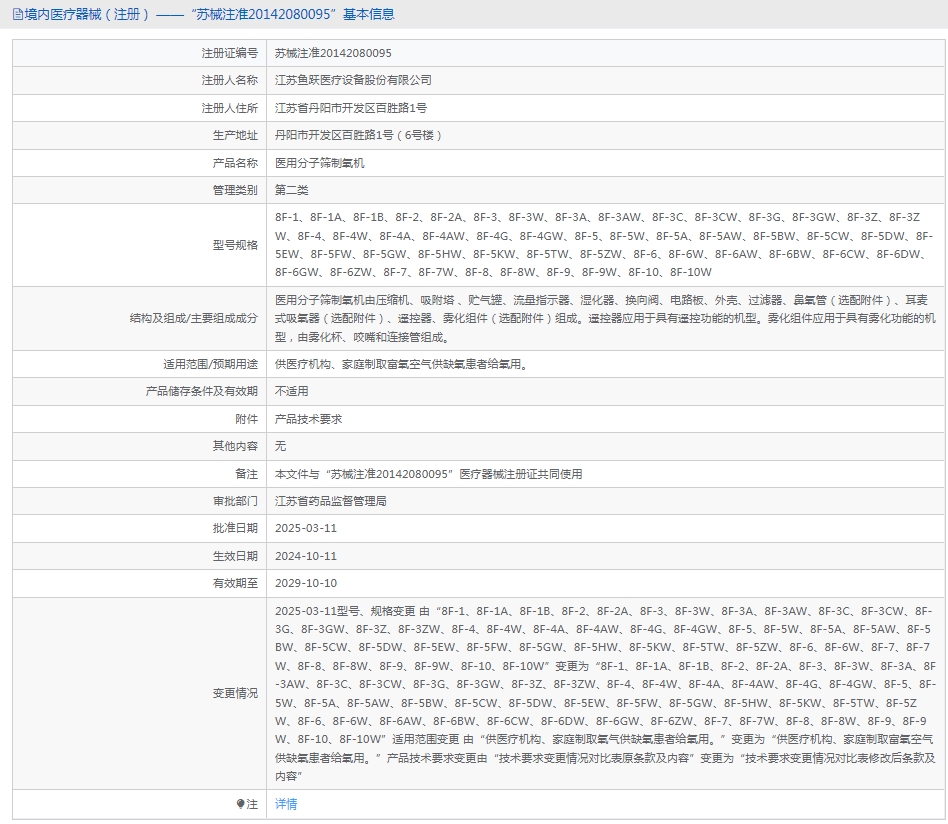Click the 备注 label
This screenshot has width=948, height=824.
tap(247, 475)
